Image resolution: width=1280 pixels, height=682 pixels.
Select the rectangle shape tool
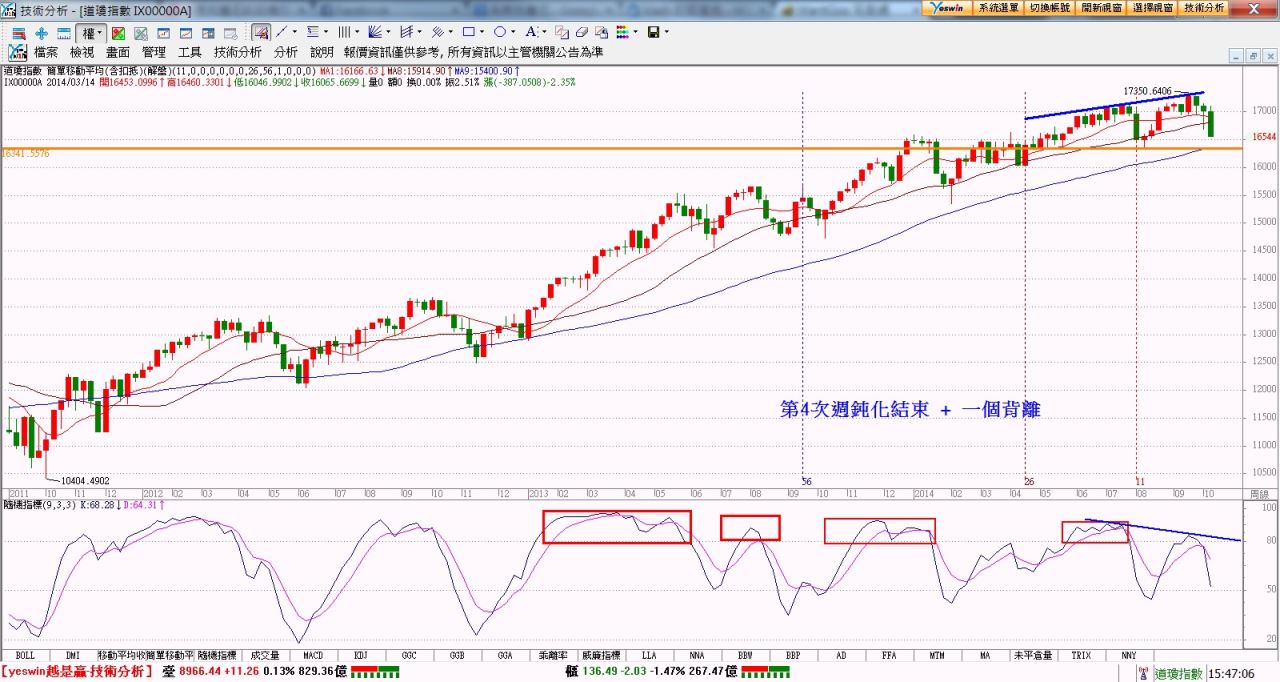[469, 33]
